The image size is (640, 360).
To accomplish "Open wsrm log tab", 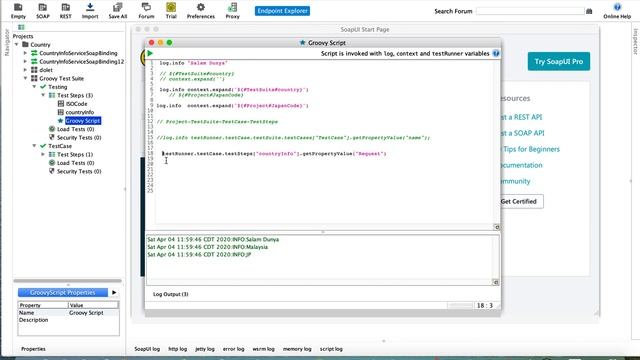I will (x=264, y=349).
